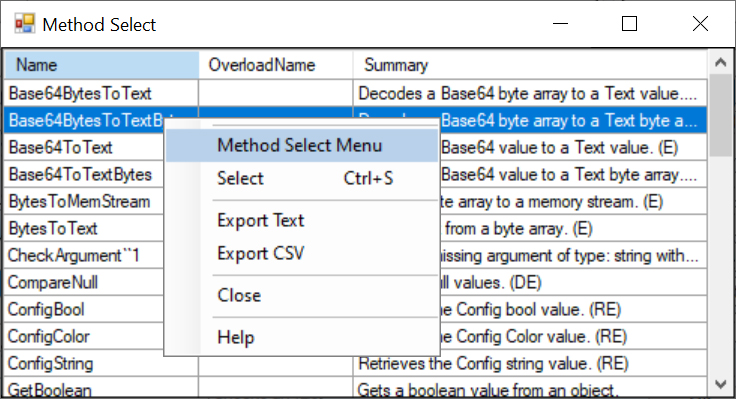
Task: Click the Method Select Menu header item
Action: pos(302,146)
